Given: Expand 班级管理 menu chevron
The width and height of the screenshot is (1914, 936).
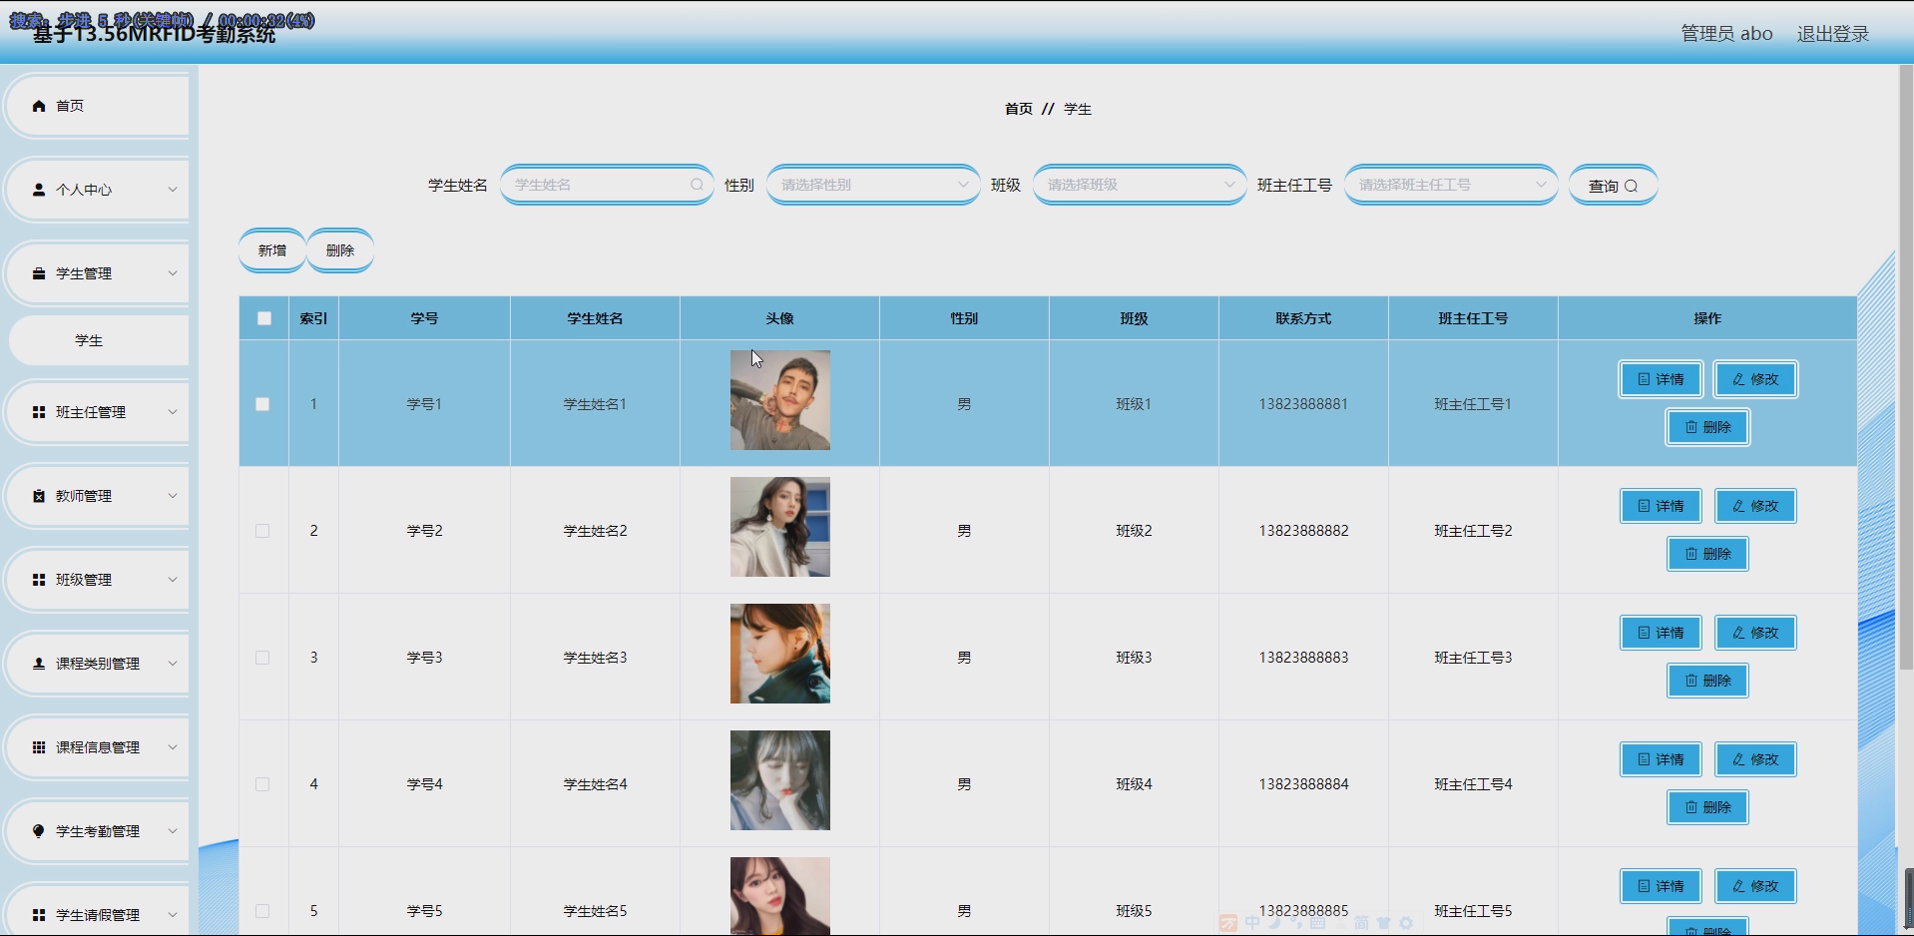Looking at the screenshot, I should (172, 580).
